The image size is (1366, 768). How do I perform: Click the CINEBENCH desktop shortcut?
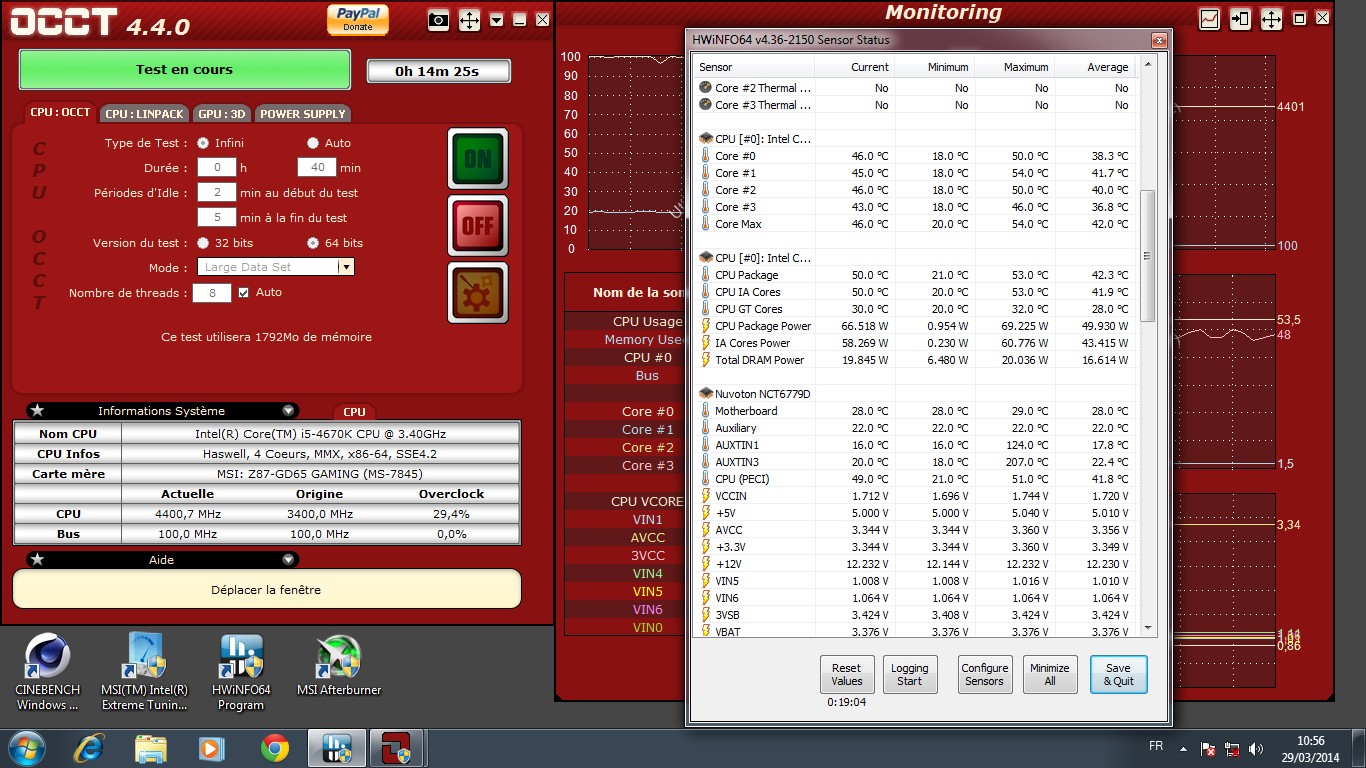click(x=47, y=671)
